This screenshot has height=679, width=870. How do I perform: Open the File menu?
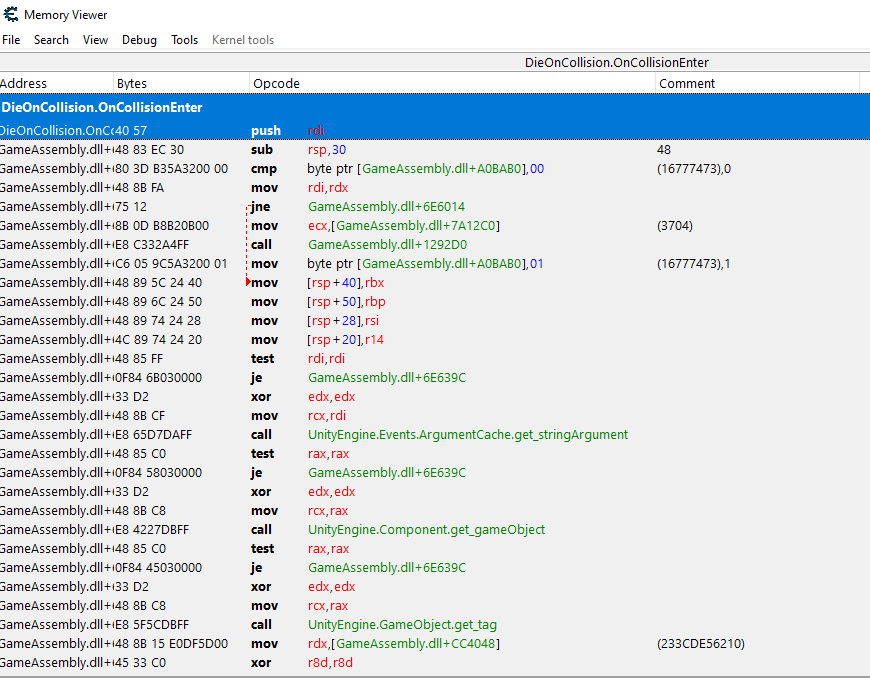click(11, 40)
